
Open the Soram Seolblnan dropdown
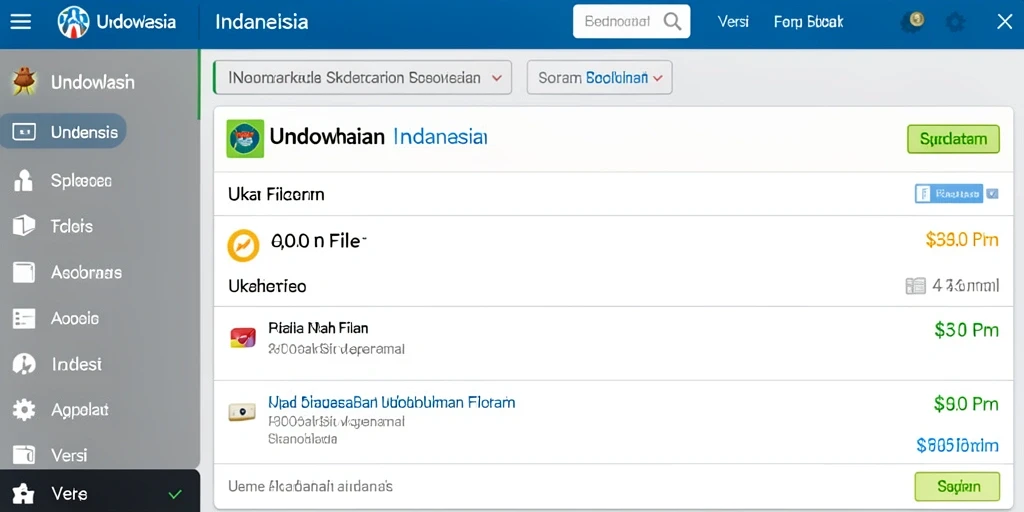point(600,78)
